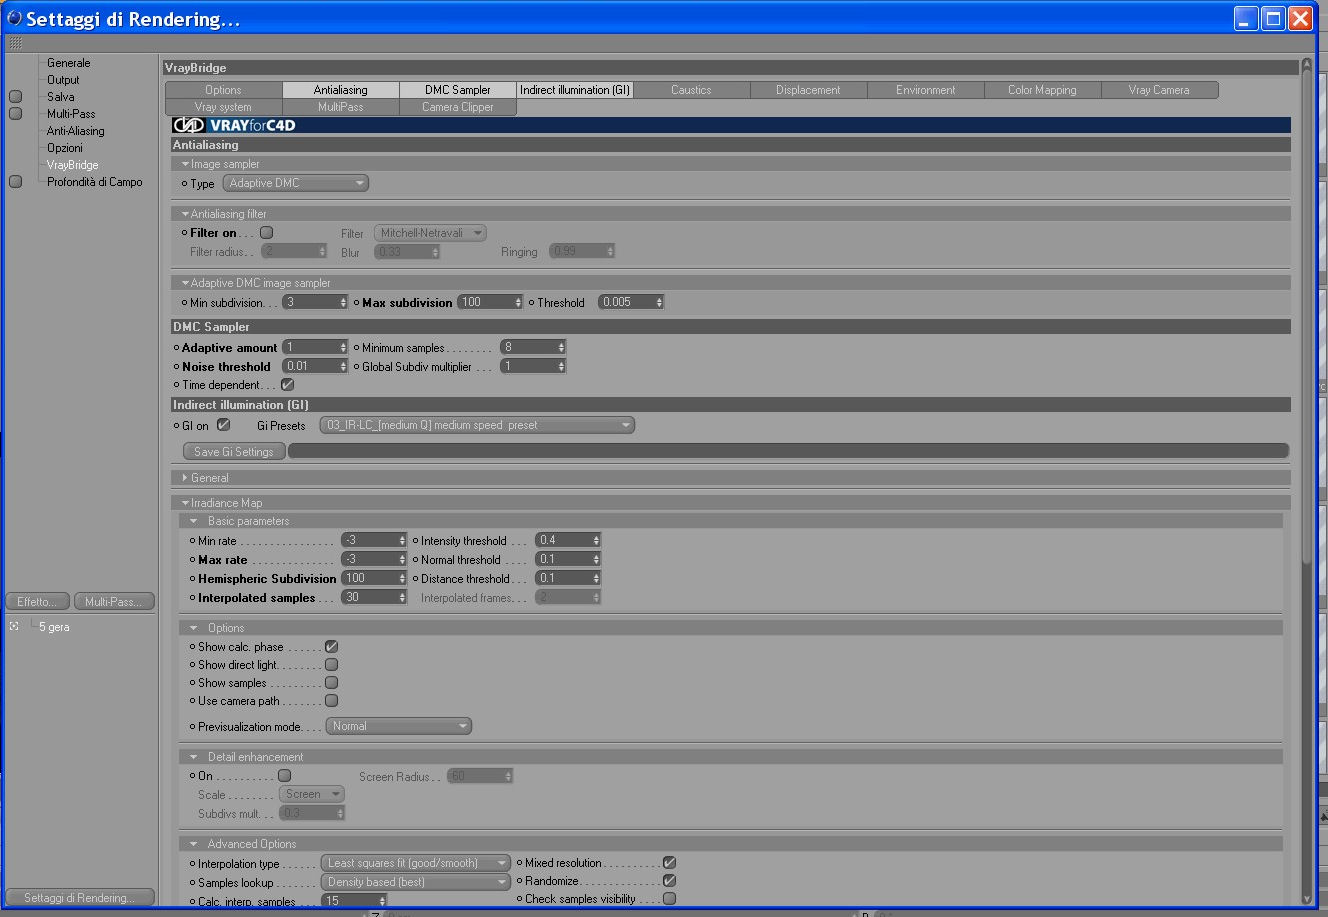The height and width of the screenshot is (917, 1328).
Task: Select Anti-Aliasing in the settings list
Action: [76, 131]
